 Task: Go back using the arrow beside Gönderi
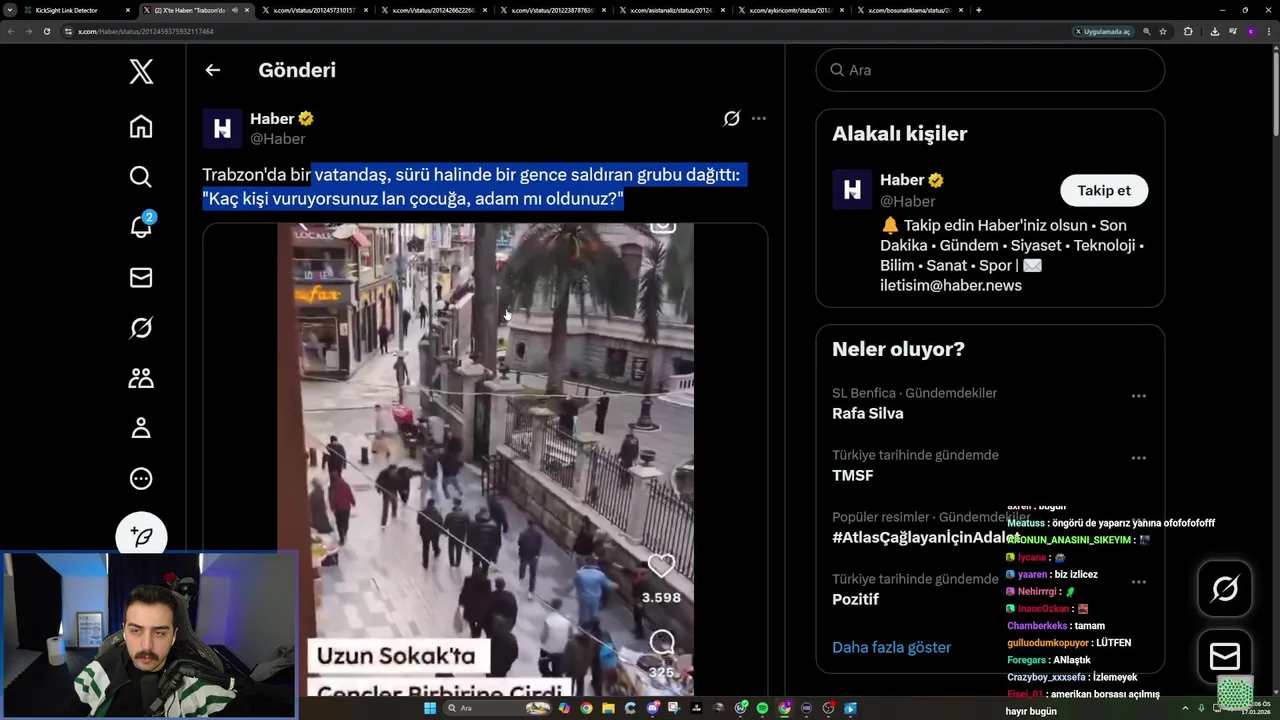tap(212, 70)
